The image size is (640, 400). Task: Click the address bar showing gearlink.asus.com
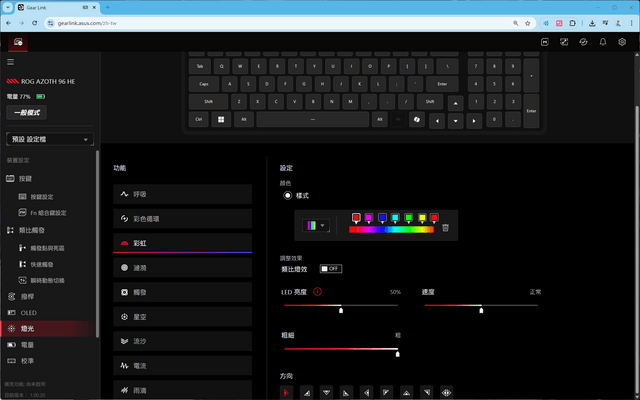coord(282,23)
